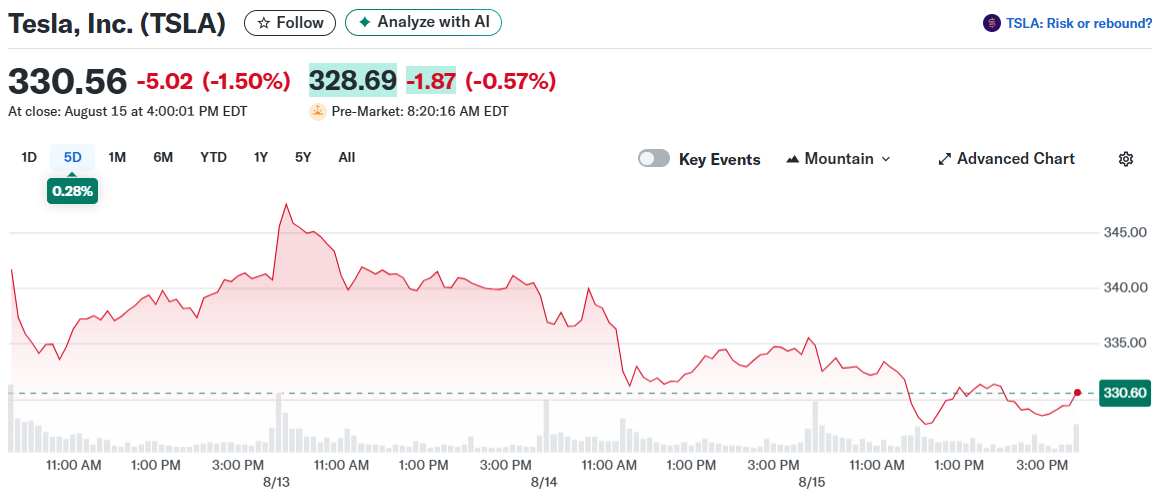Open the Mountain chart type dropdown
Screen dimensions: 1154x492
(838, 159)
